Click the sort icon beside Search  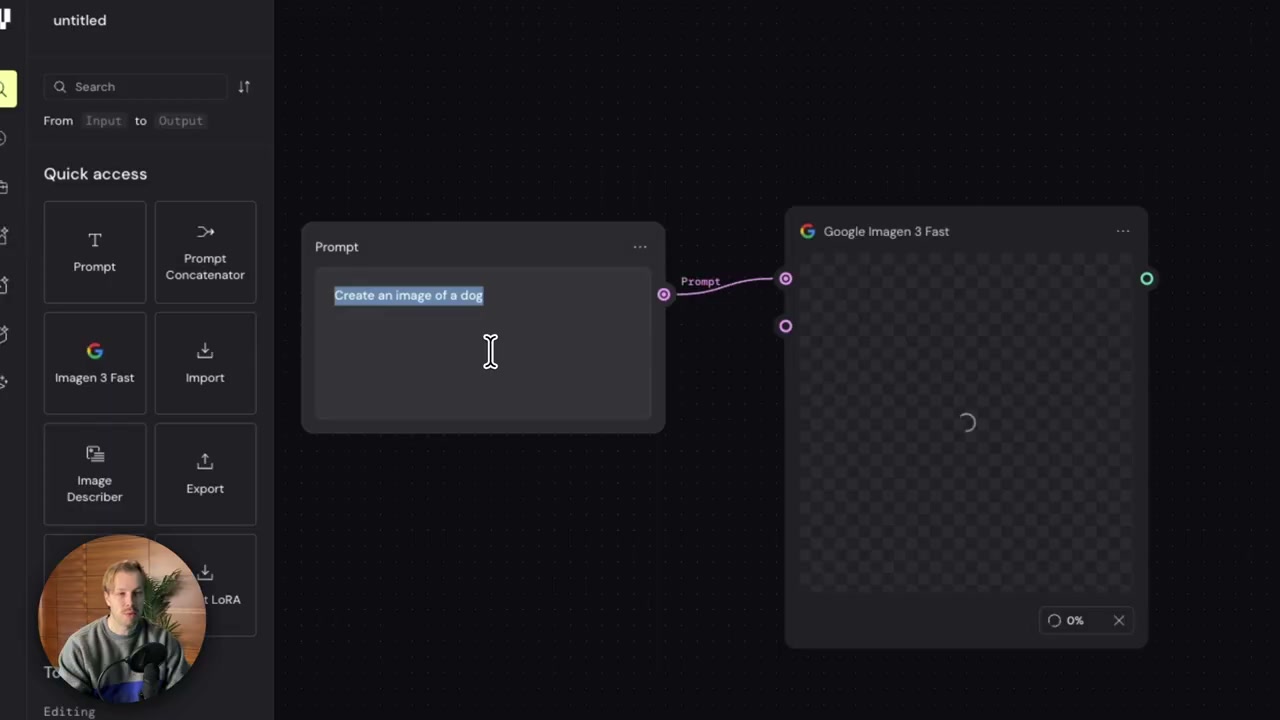[x=244, y=87]
